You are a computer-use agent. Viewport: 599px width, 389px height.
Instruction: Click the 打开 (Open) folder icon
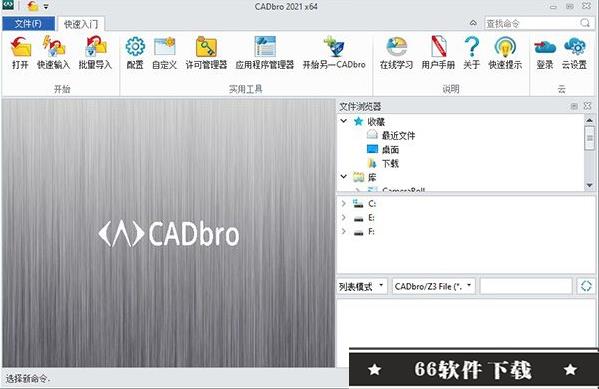(20, 47)
